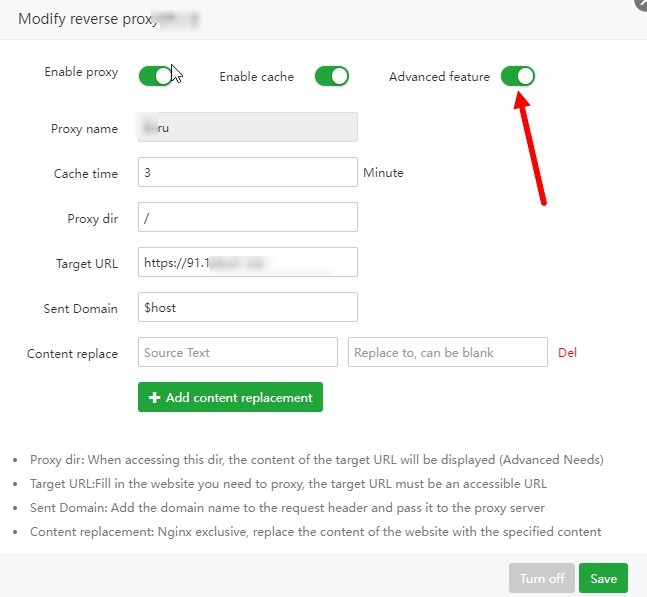647x597 pixels.
Task: Close the Modify reverse proxy dialog
Action: tap(642, 4)
